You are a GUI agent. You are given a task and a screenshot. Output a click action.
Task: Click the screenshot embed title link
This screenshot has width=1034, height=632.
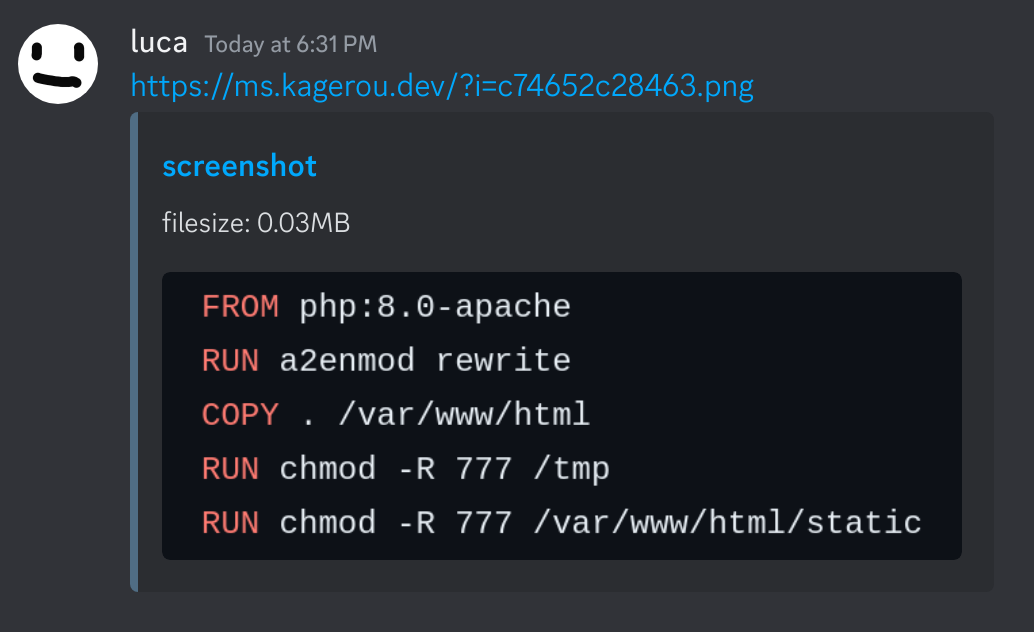pyautogui.click(x=239, y=166)
